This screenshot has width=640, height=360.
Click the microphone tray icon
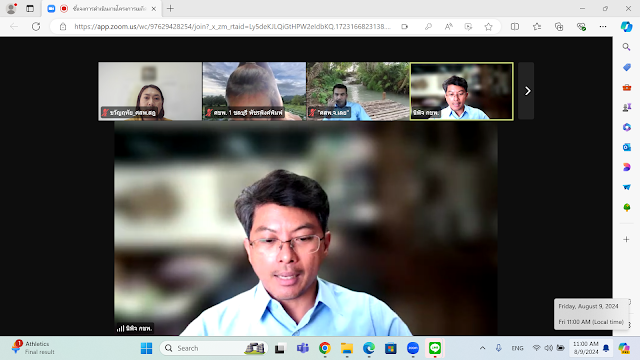point(498,348)
